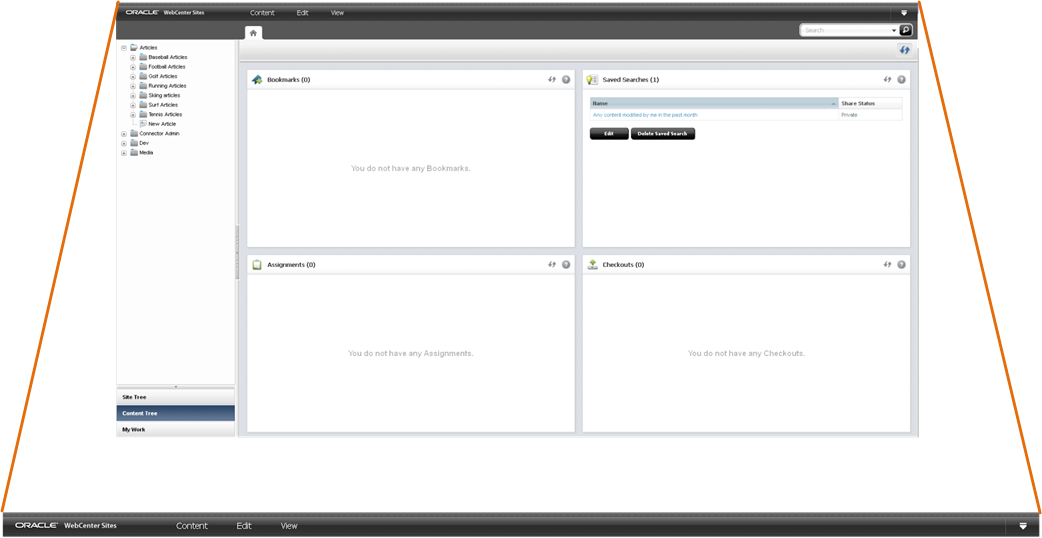Select the Dev tree label

(x=144, y=143)
